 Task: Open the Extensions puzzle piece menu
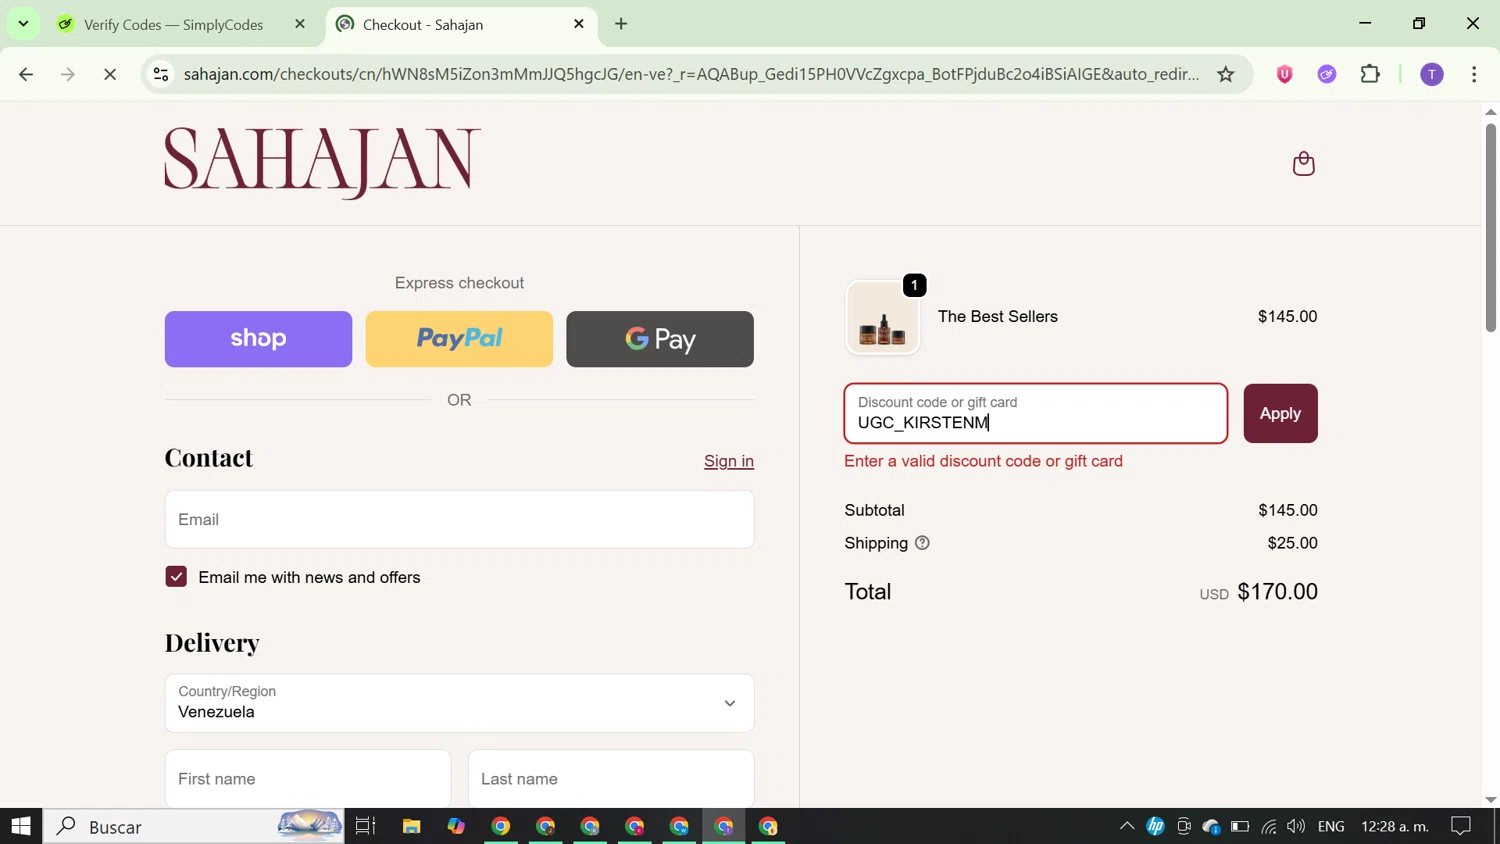pyautogui.click(x=1370, y=74)
